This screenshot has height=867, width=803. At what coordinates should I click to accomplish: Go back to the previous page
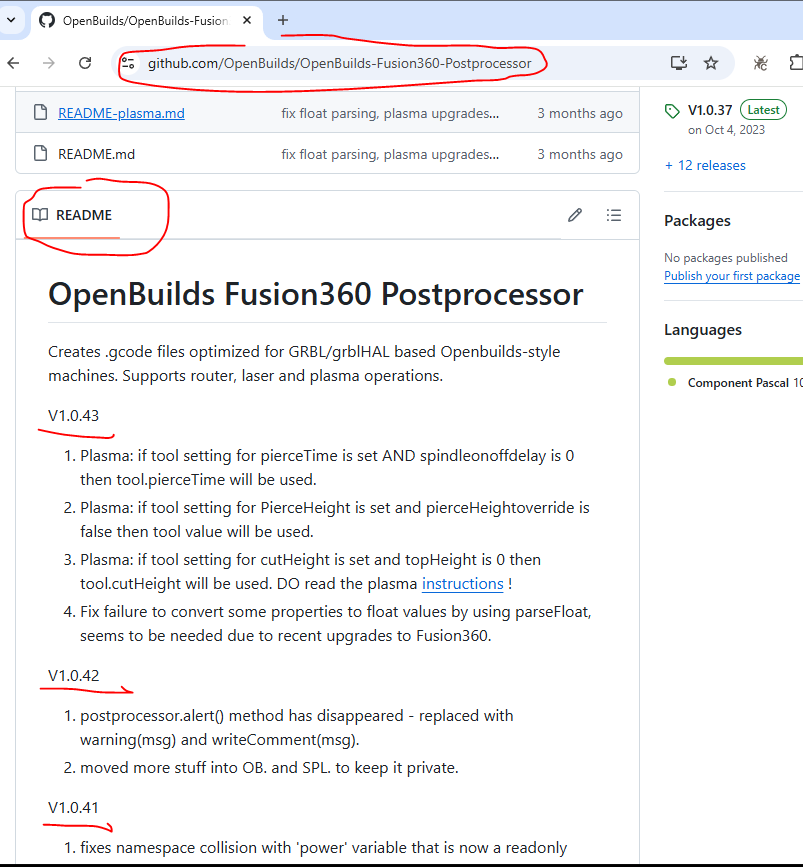point(14,63)
